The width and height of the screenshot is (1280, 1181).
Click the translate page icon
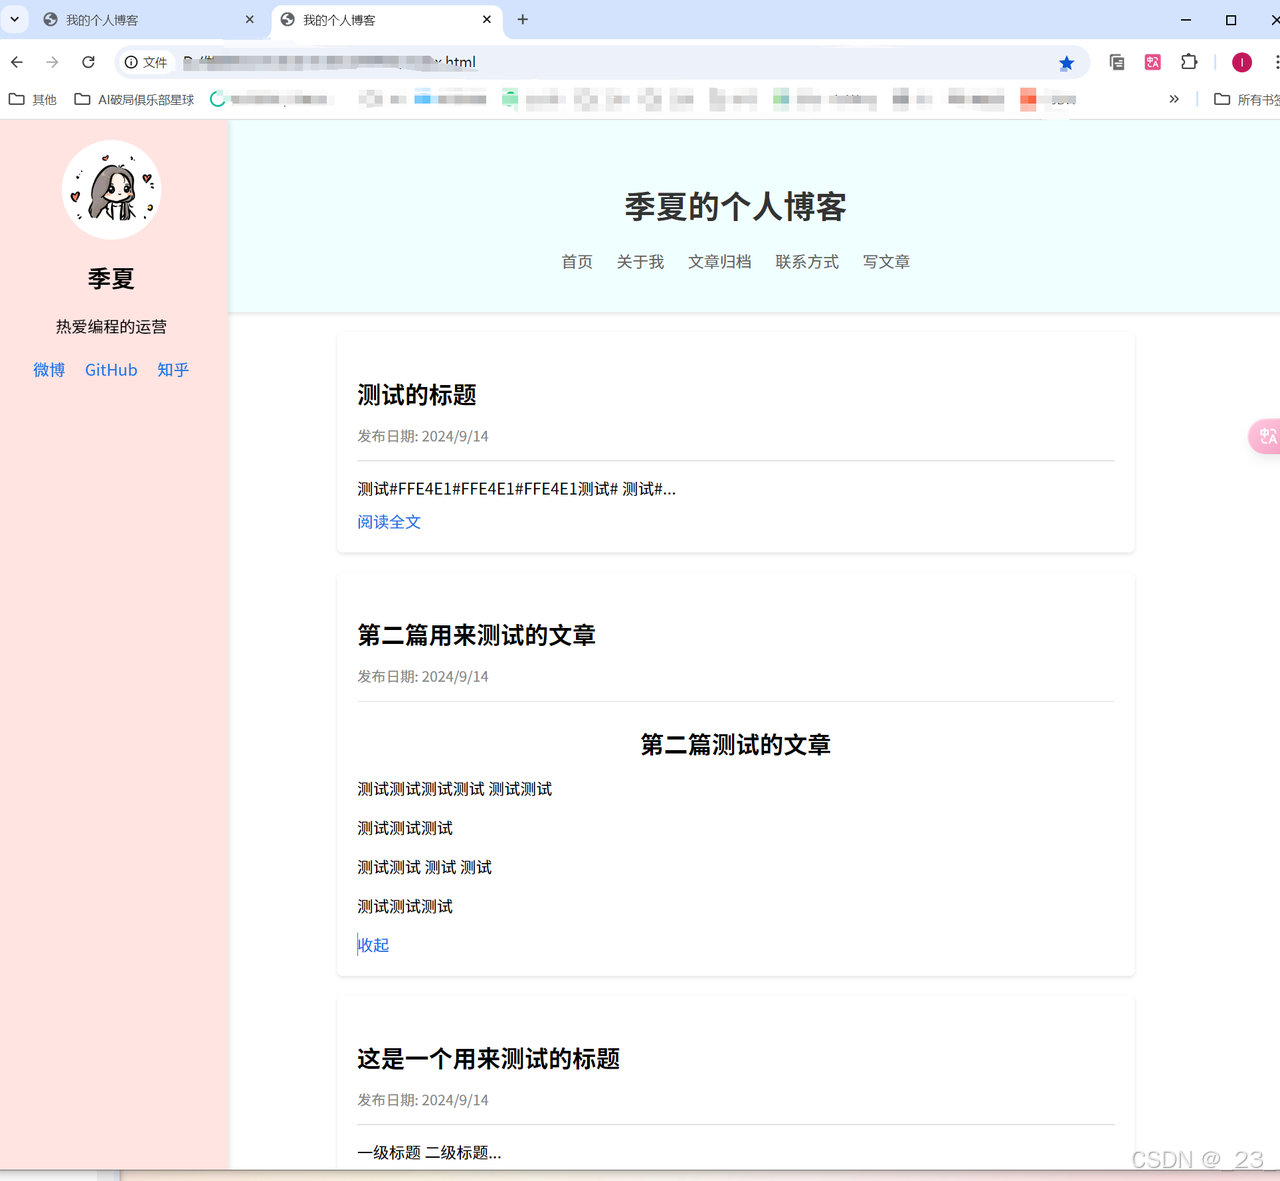1152,62
